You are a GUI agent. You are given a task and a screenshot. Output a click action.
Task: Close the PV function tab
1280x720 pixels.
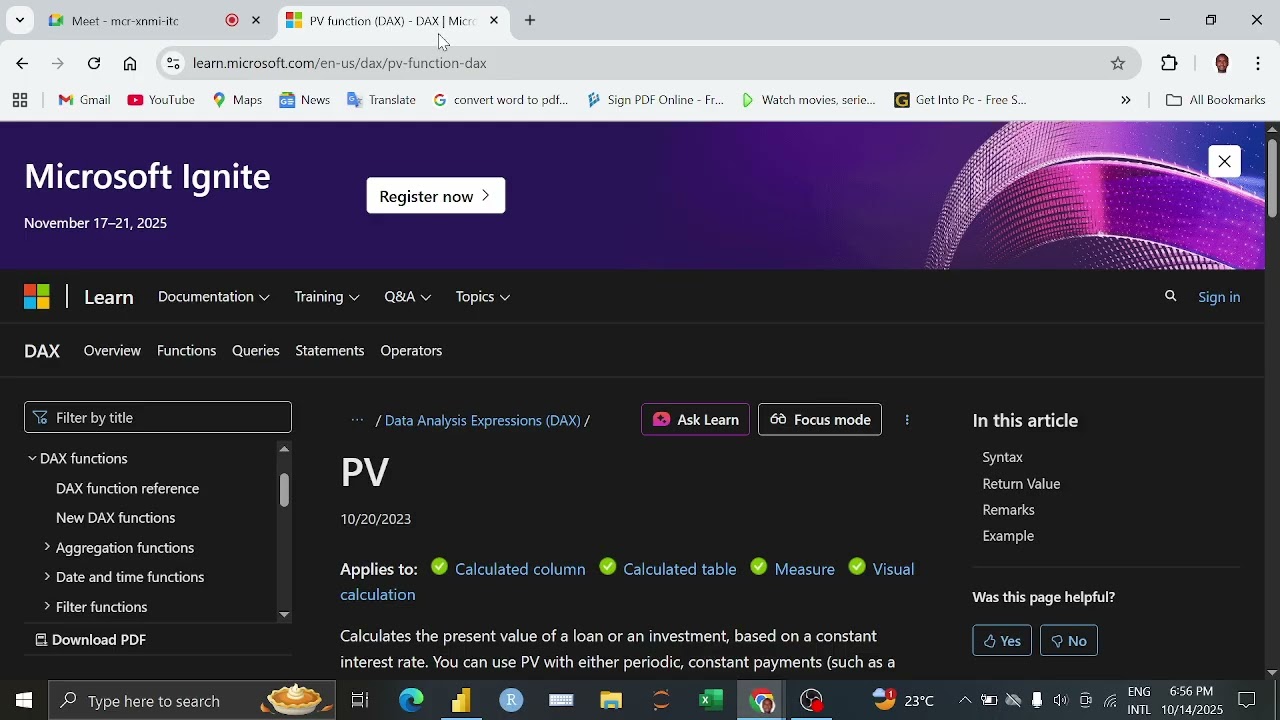tap(494, 20)
